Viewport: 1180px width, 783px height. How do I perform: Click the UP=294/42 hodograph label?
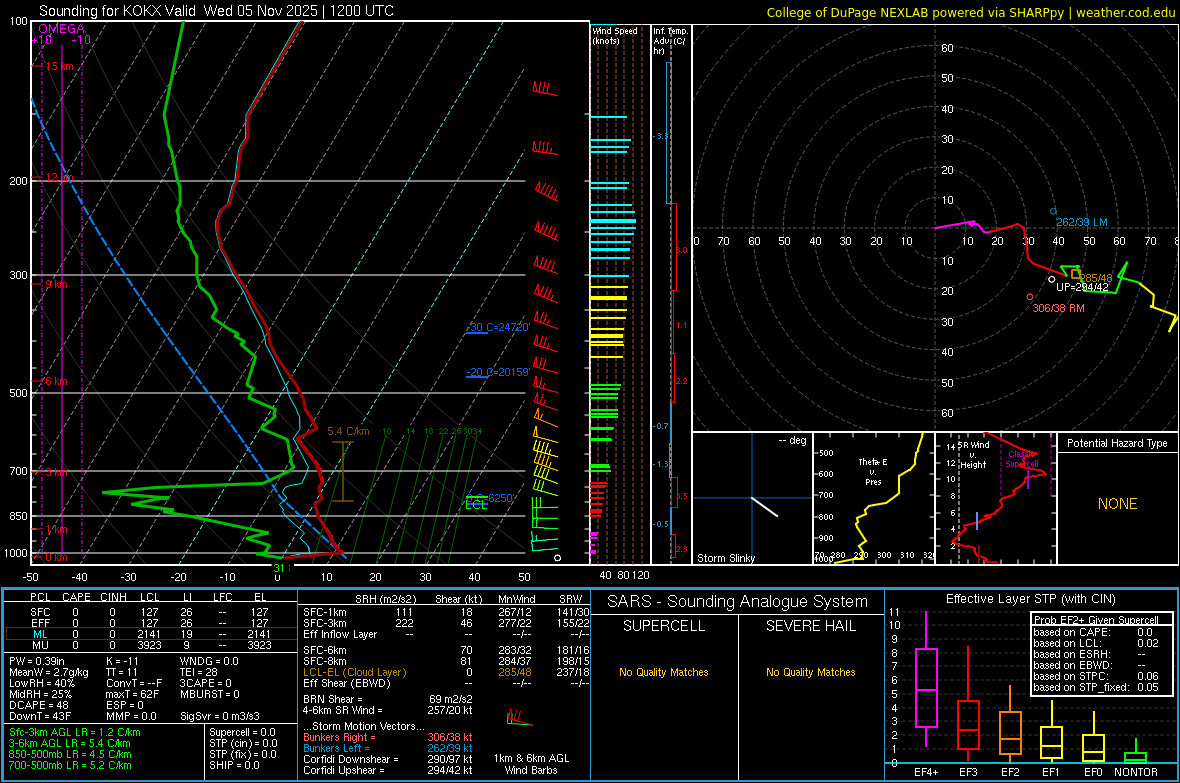[1082, 287]
